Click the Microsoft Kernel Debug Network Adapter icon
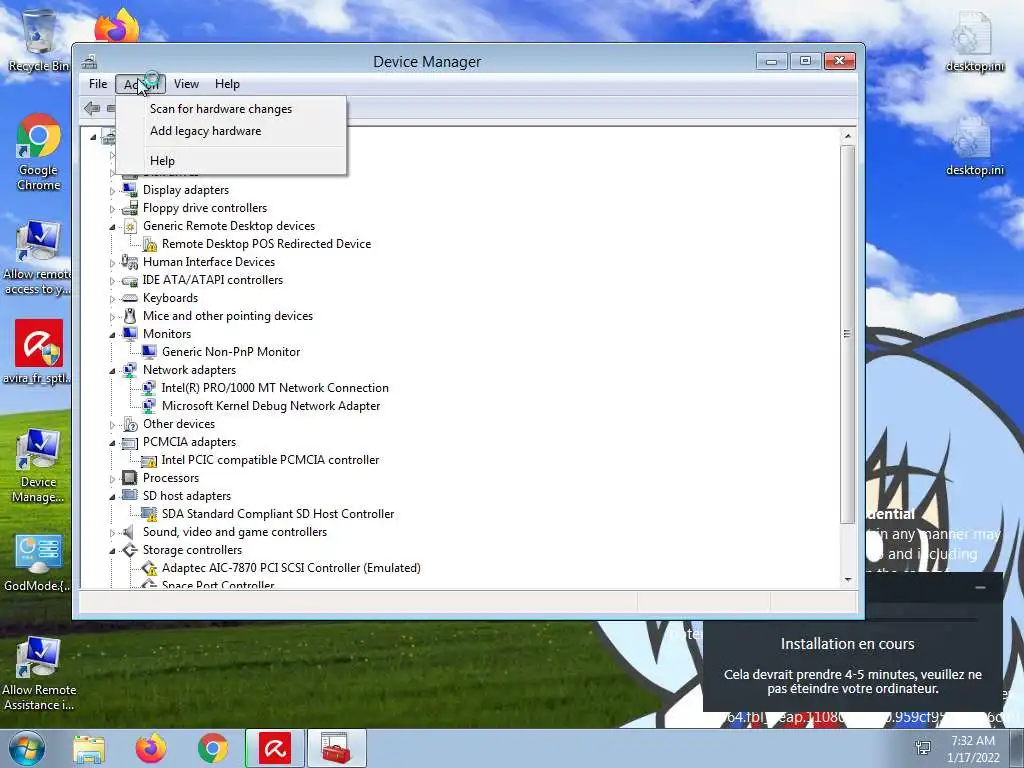The height and width of the screenshot is (768, 1024). coord(149,406)
